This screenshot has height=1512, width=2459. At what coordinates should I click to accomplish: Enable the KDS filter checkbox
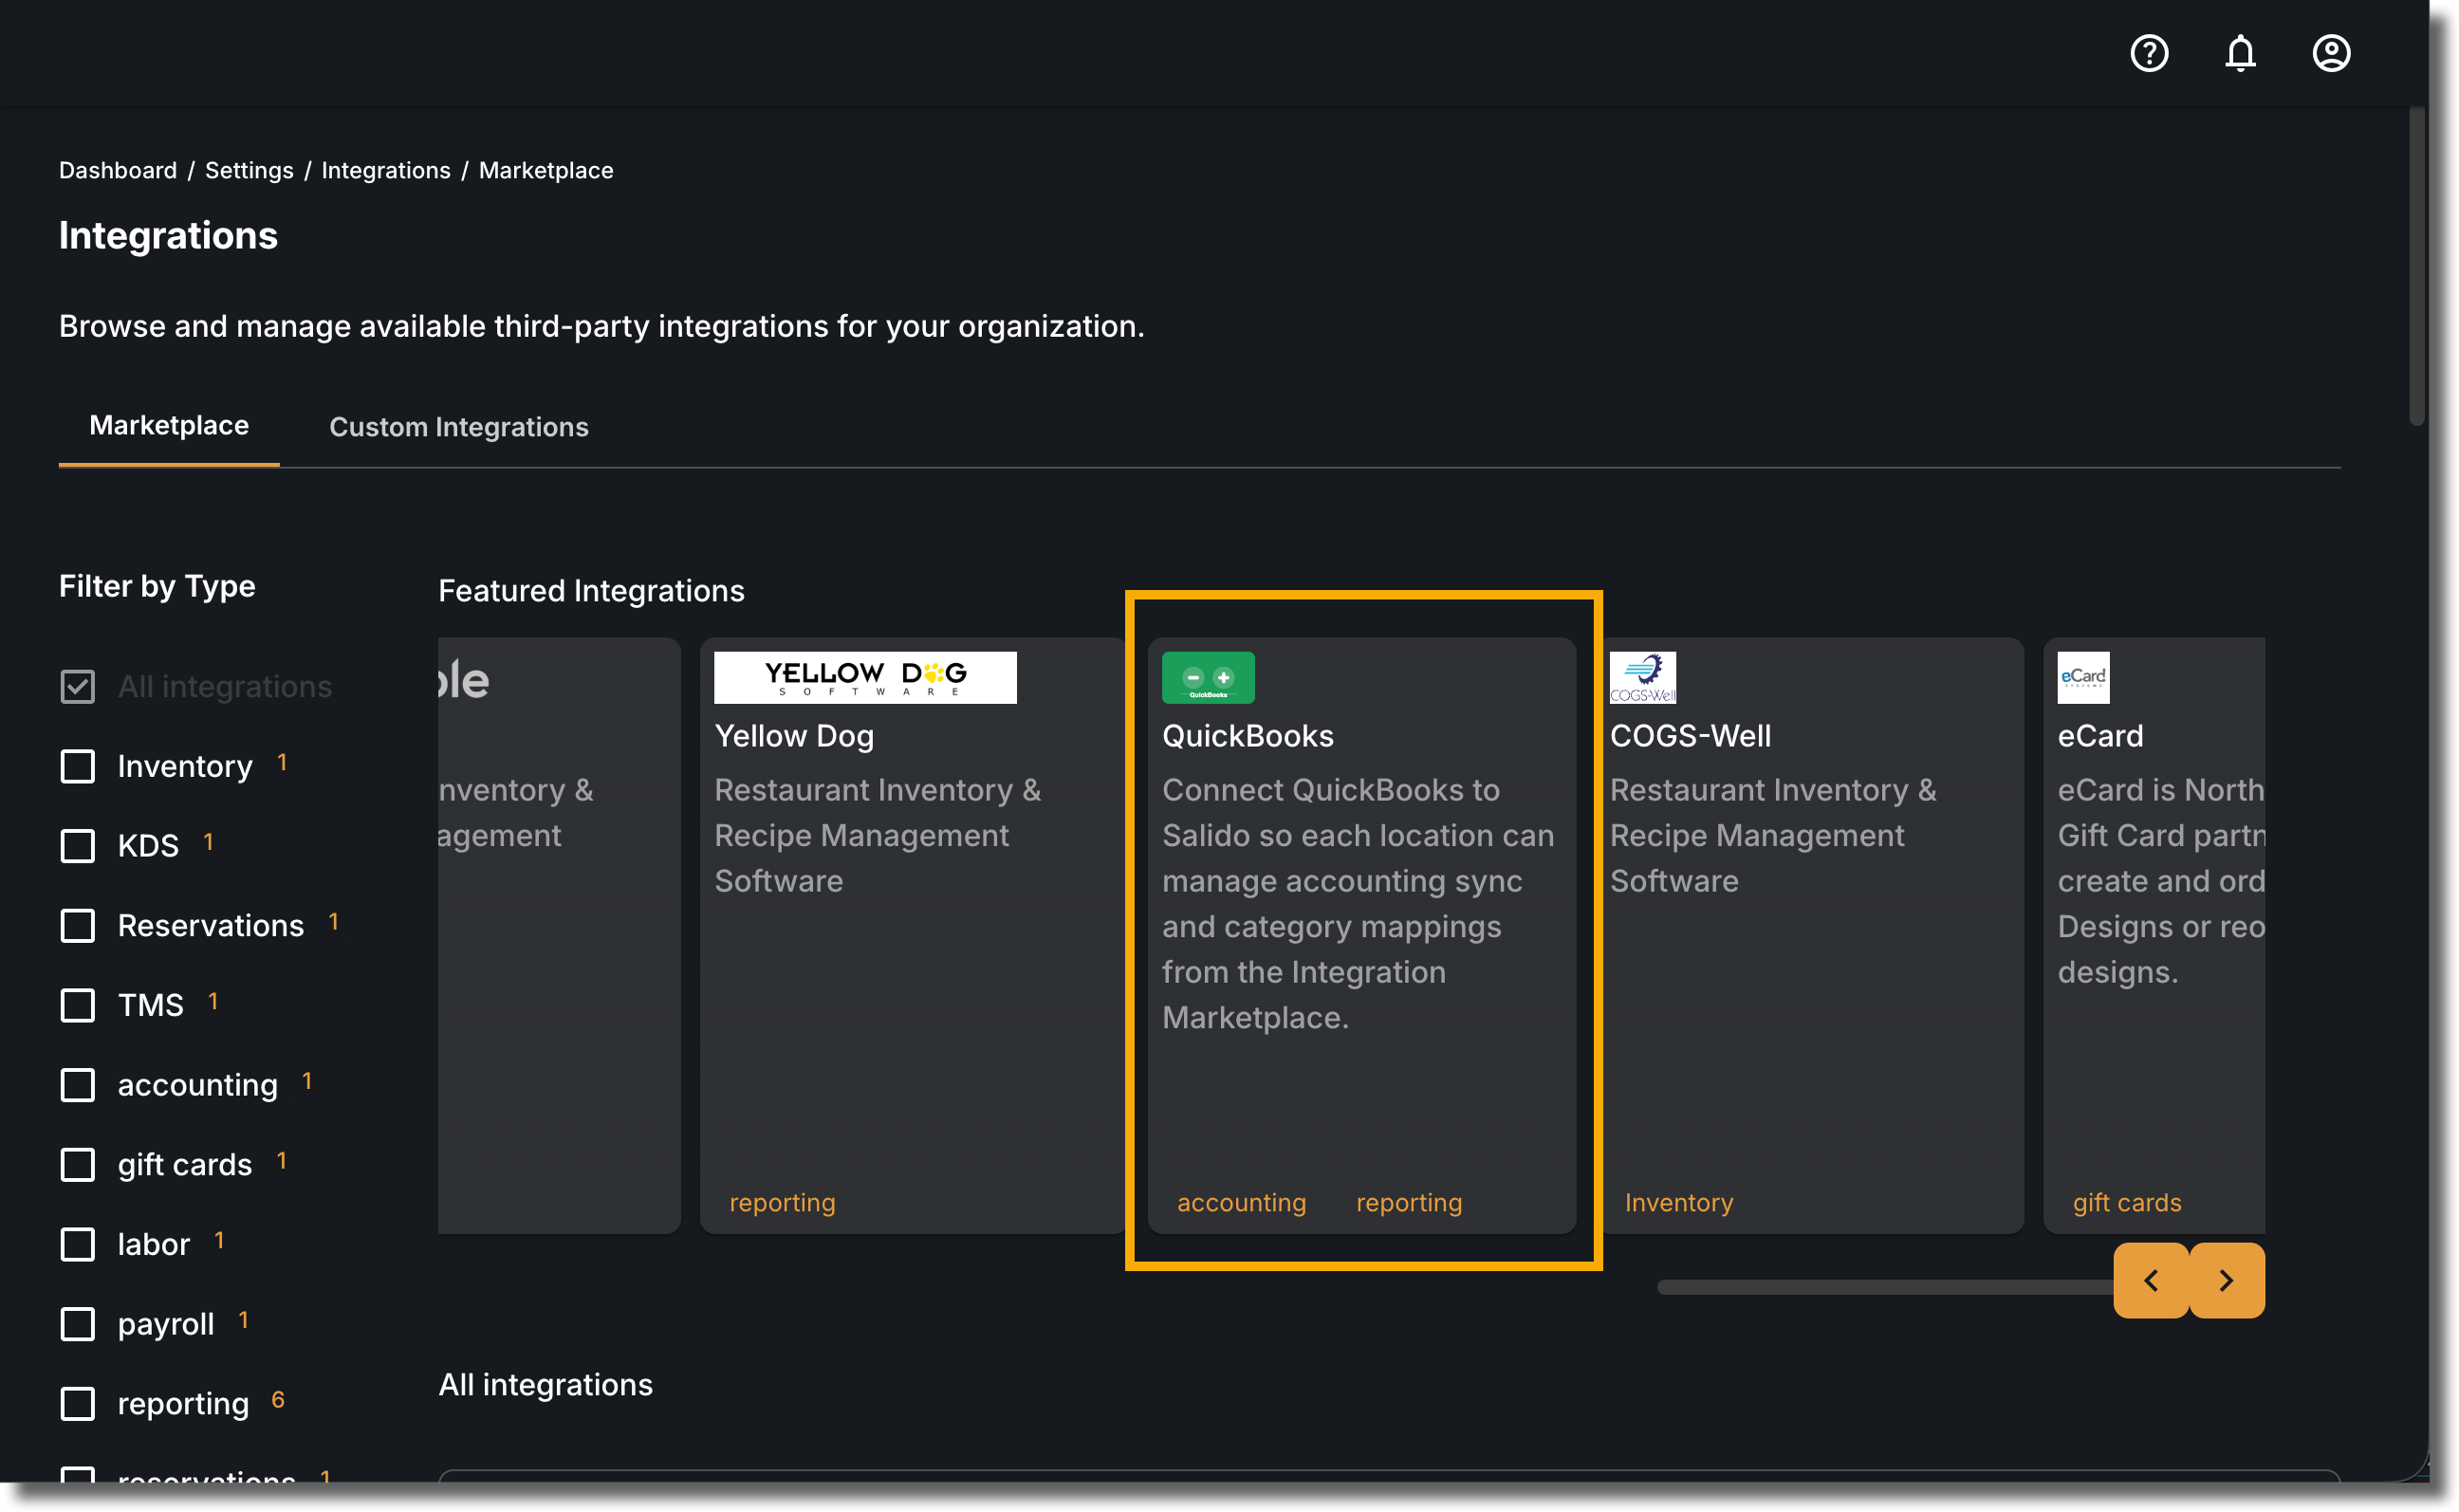pyautogui.click(x=78, y=846)
